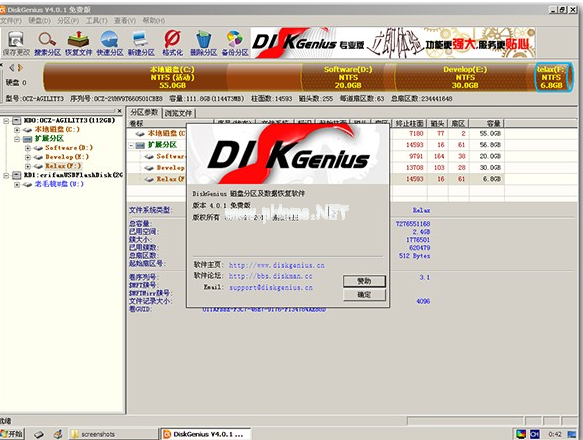Go to next disk with right arrow
Image resolution: width=583 pixels, height=440 pixels.
click(20, 68)
